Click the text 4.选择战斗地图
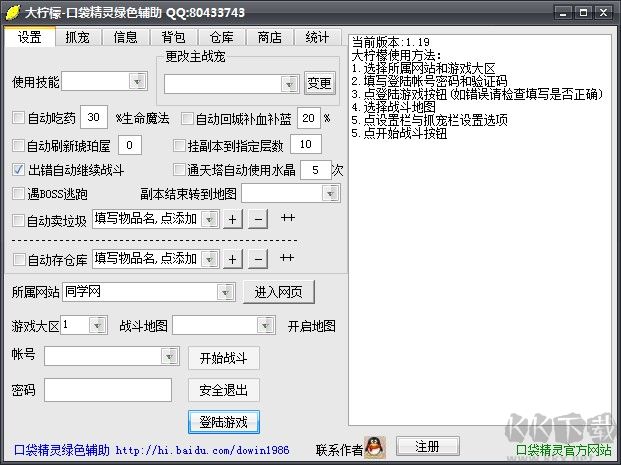The width and height of the screenshot is (621, 465). tap(394, 107)
